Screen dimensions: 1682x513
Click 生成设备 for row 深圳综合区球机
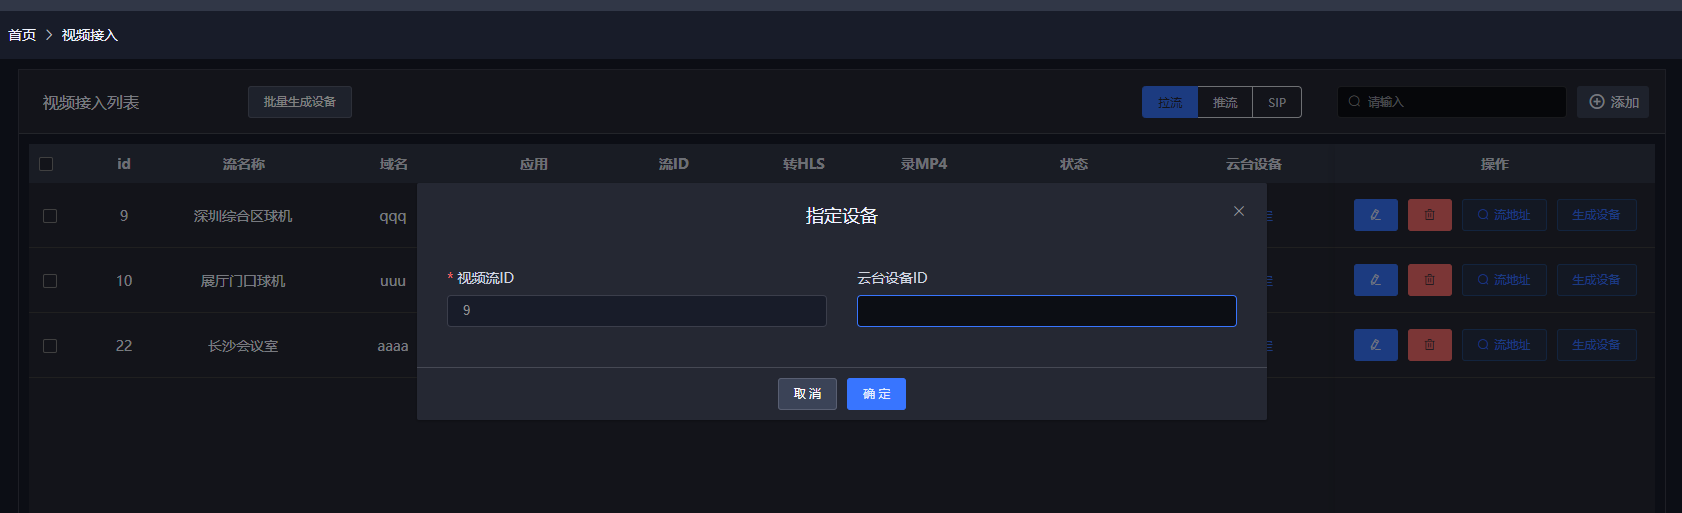coord(1596,215)
